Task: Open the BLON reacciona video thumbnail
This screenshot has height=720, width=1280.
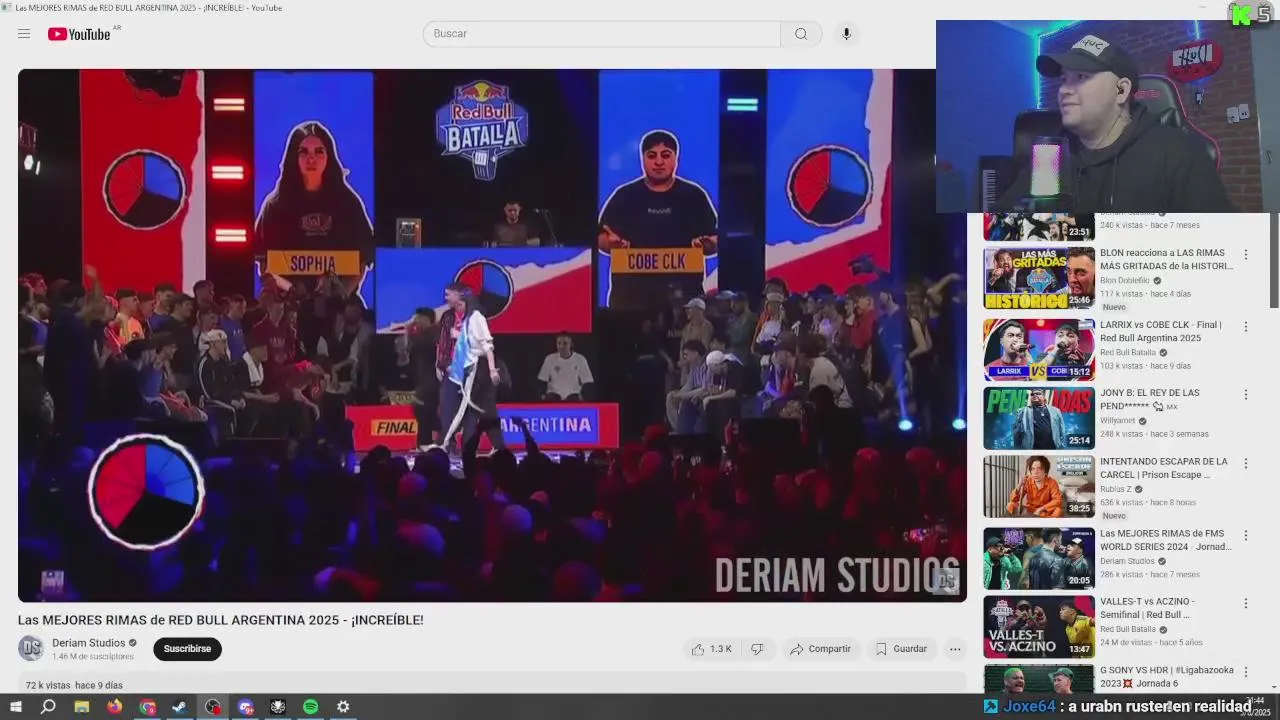Action: tap(1039, 278)
